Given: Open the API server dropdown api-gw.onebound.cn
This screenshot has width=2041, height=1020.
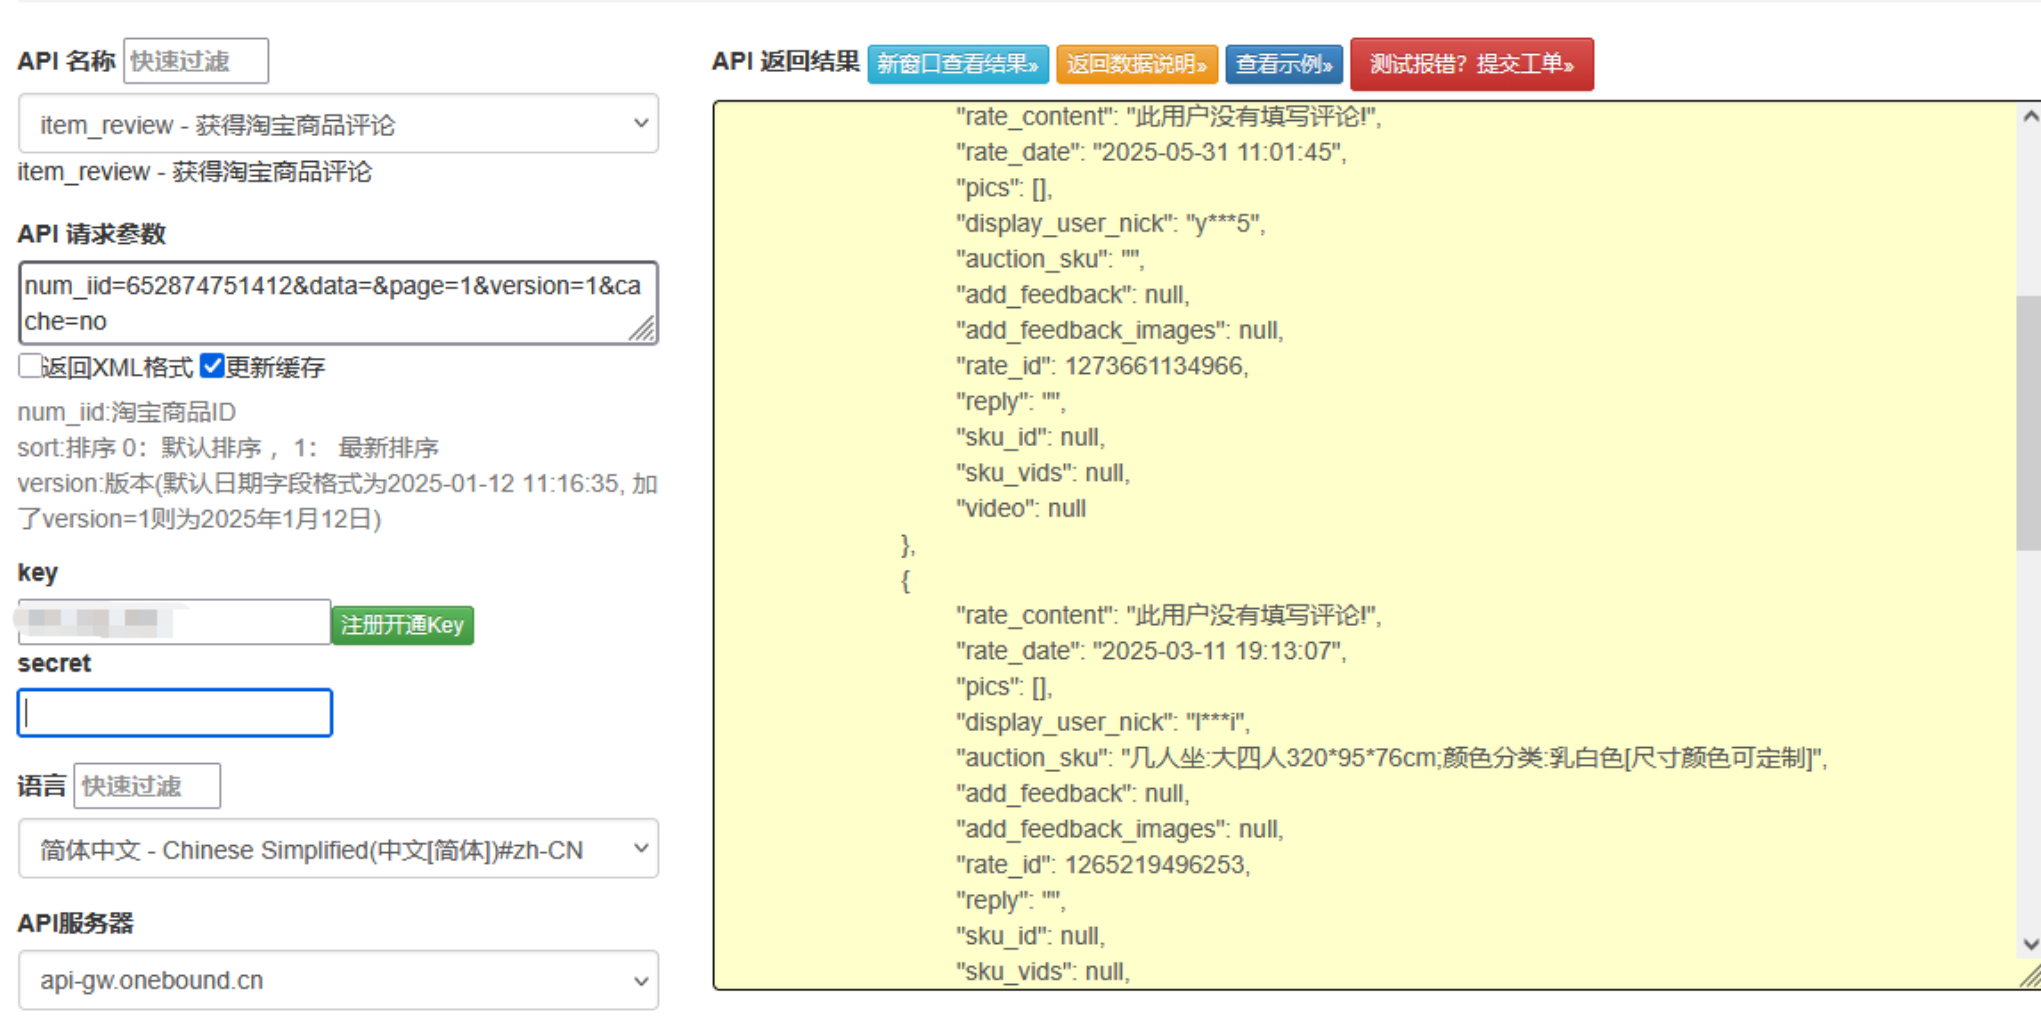Looking at the screenshot, I should coord(338,980).
